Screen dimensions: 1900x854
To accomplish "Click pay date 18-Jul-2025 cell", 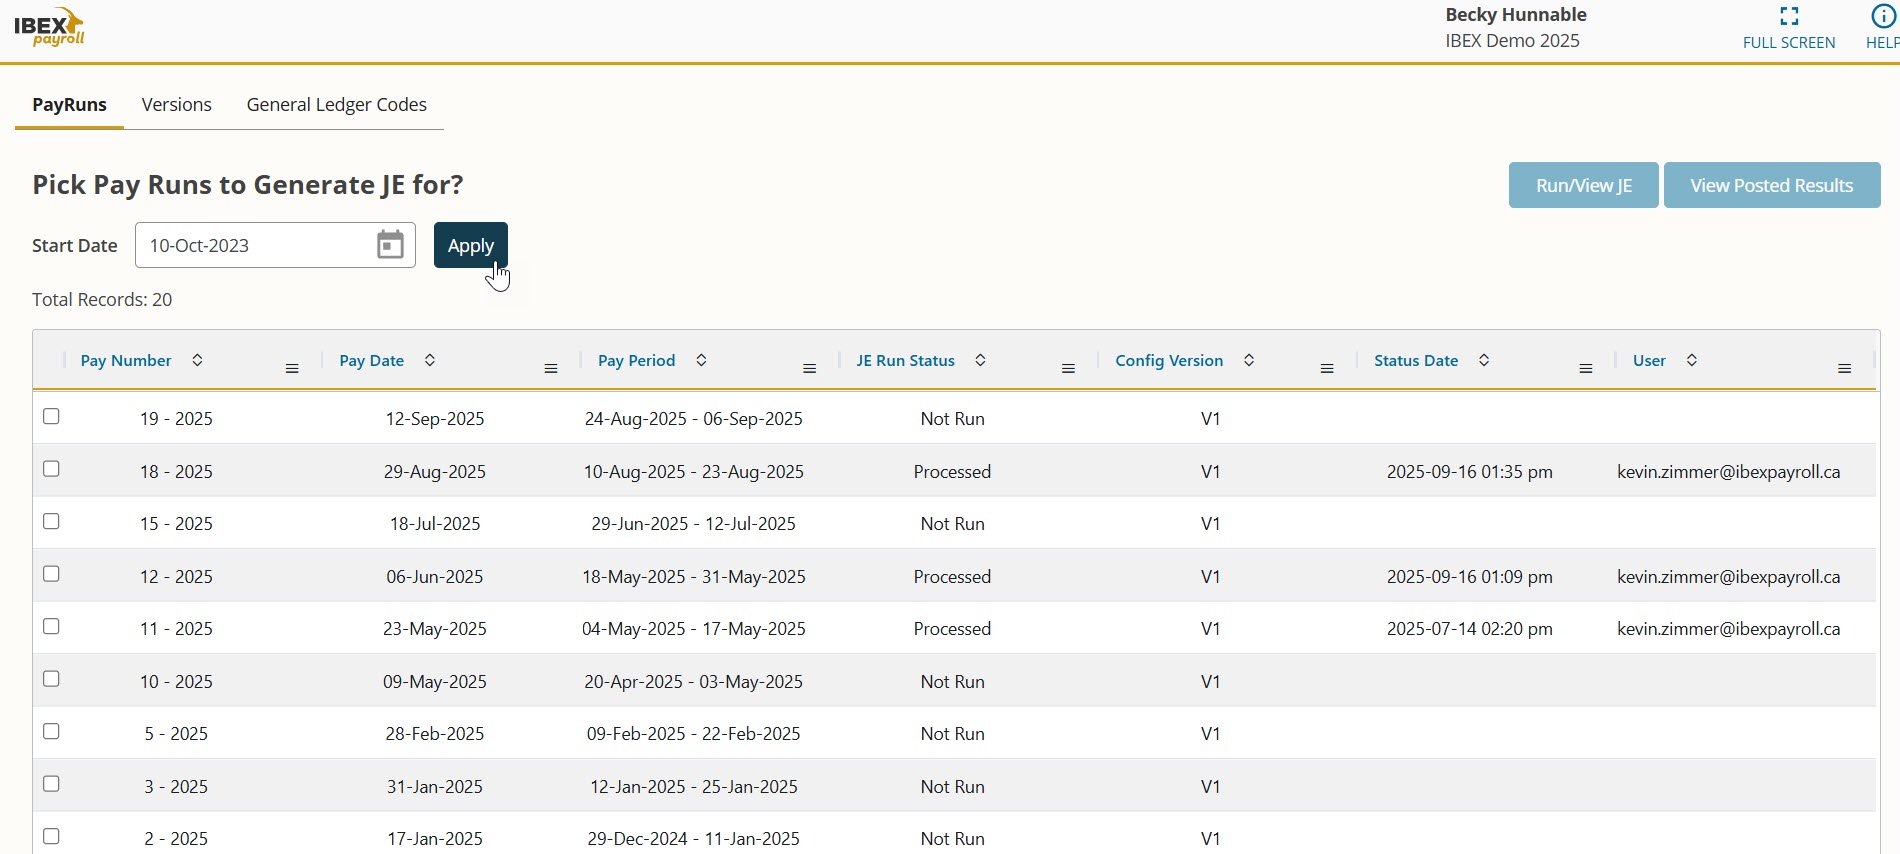I will 435,524.
